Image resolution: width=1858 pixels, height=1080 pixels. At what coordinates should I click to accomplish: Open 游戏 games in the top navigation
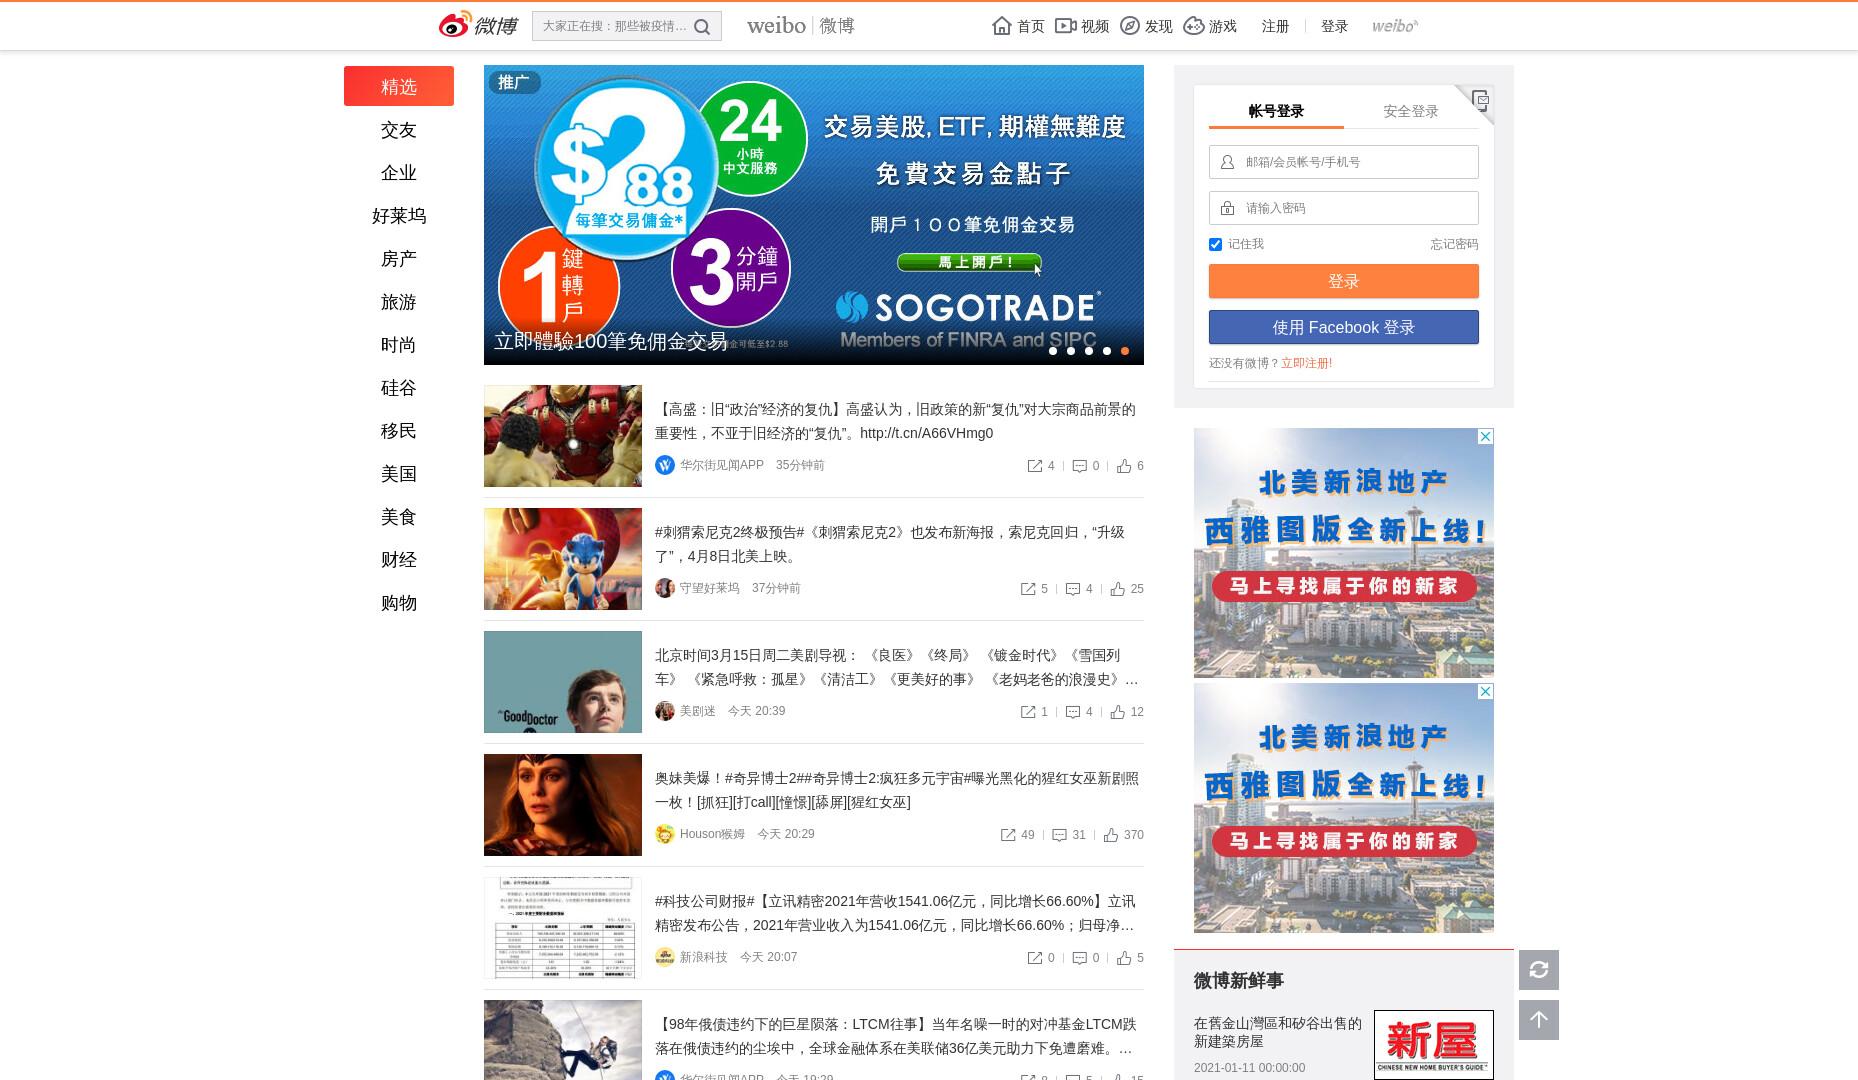(1210, 26)
